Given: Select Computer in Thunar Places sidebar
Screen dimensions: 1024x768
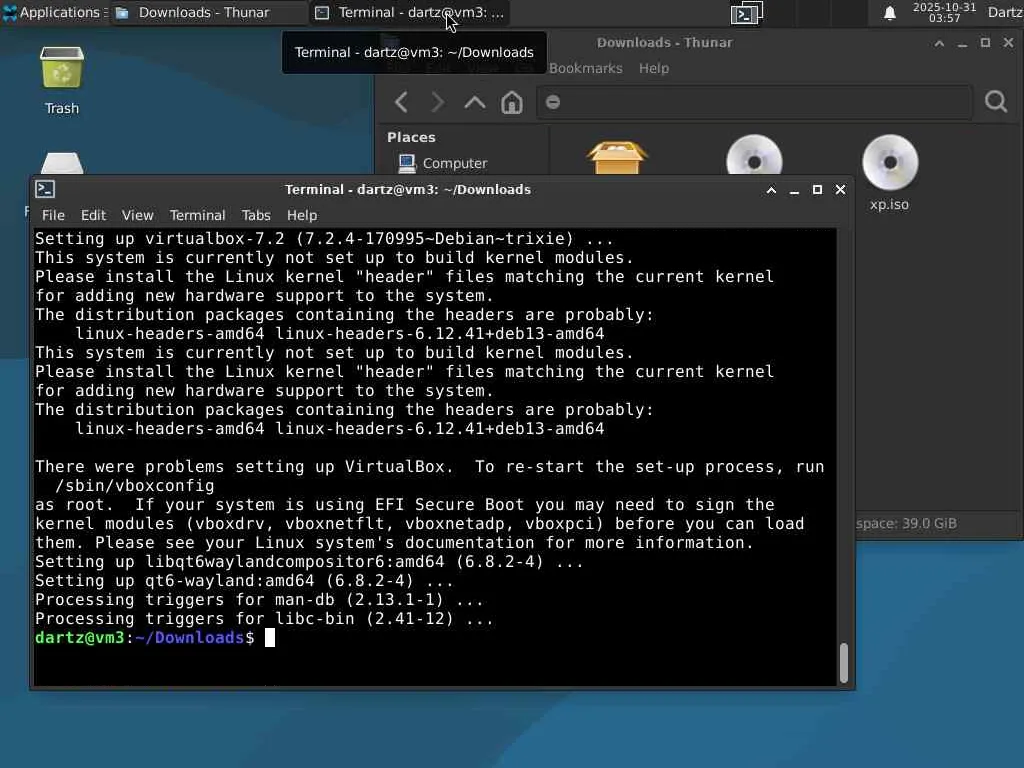Looking at the screenshot, I should pyautogui.click(x=454, y=163).
